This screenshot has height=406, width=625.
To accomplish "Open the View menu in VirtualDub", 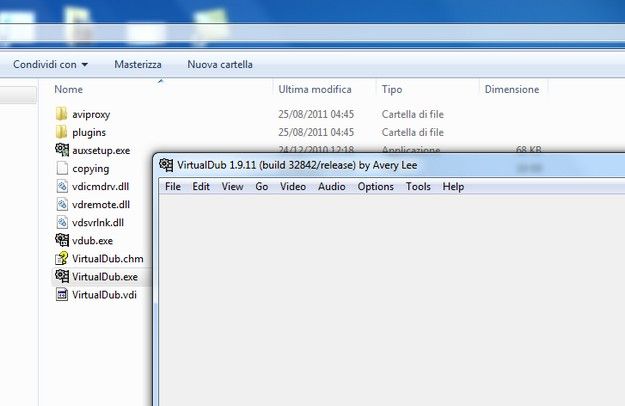I will click(x=232, y=186).
